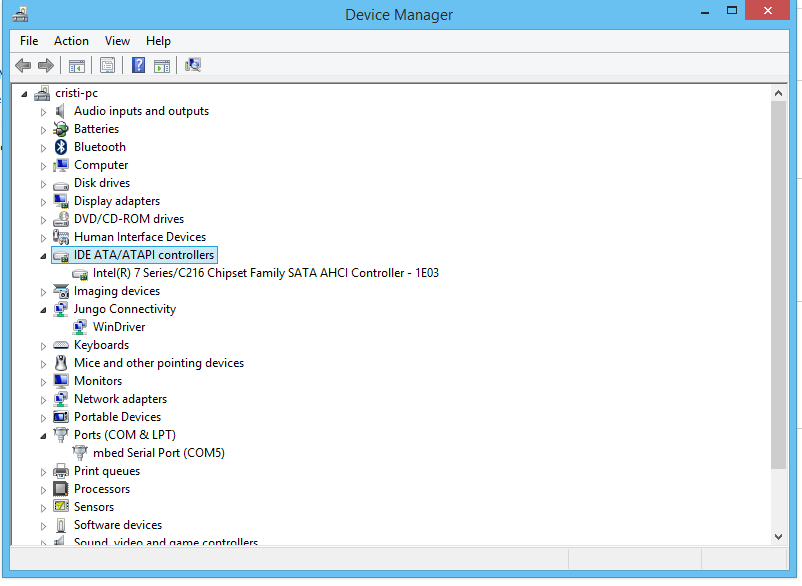Click the blue Help question mark icon

[x=138, y=65]
